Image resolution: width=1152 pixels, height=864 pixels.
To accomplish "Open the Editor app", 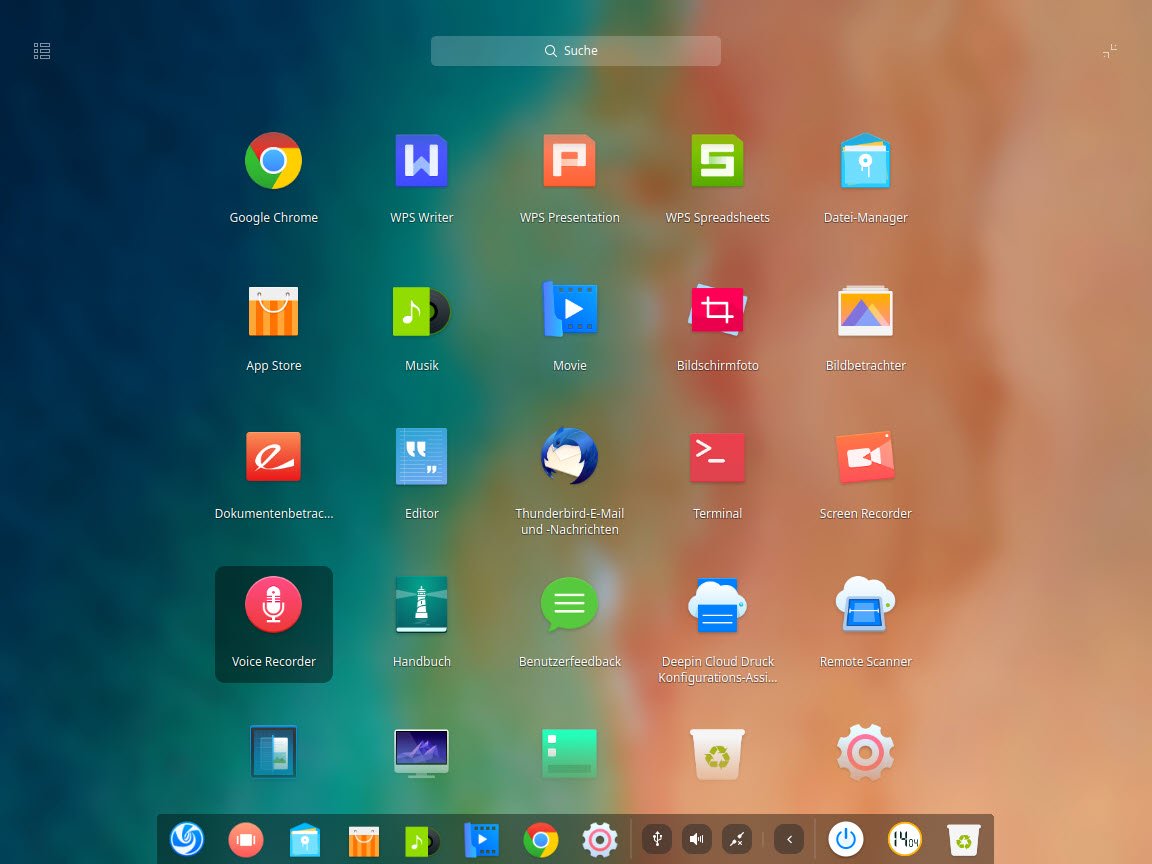I will coord(422,457).
